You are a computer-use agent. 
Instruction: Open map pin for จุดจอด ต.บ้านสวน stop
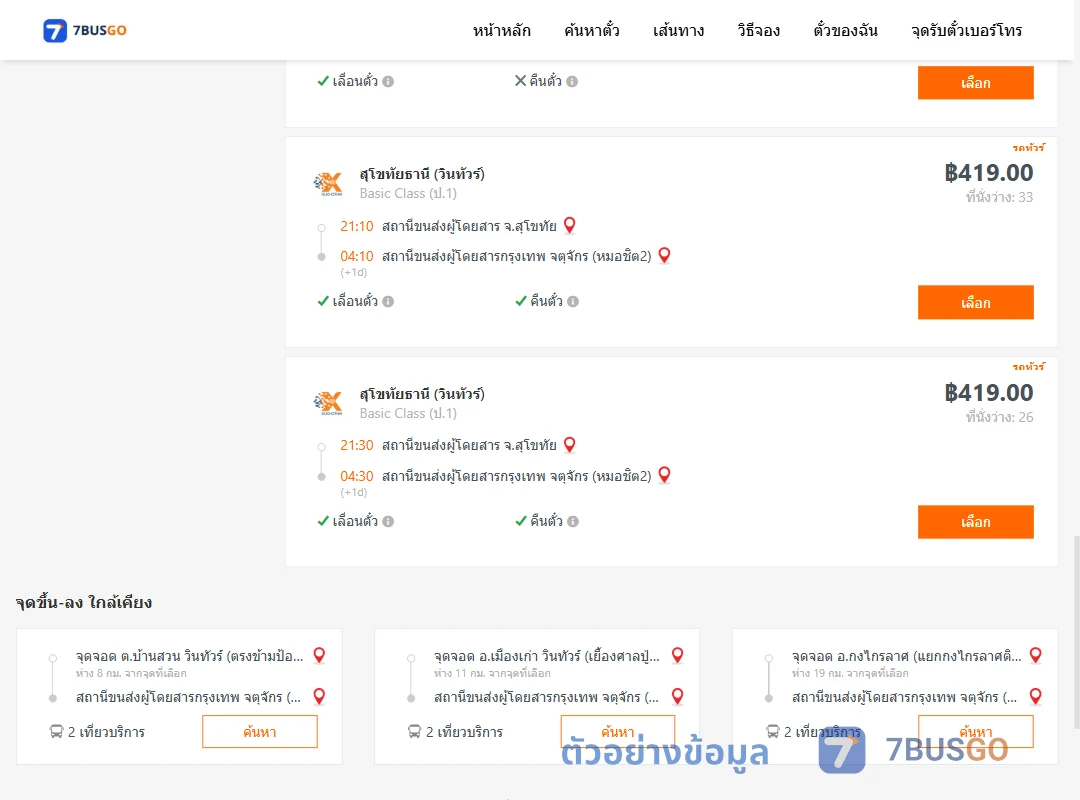pos(320,655)
